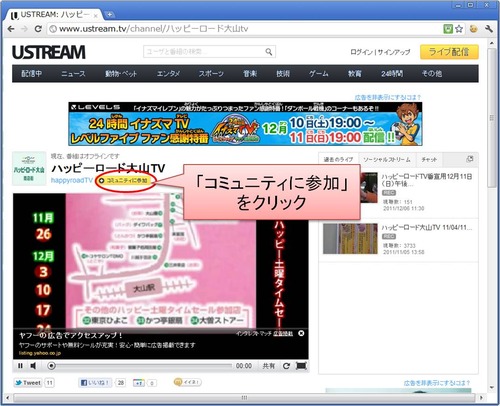
Task: Reload the page in the browser
Action: [x=38, y=29]
